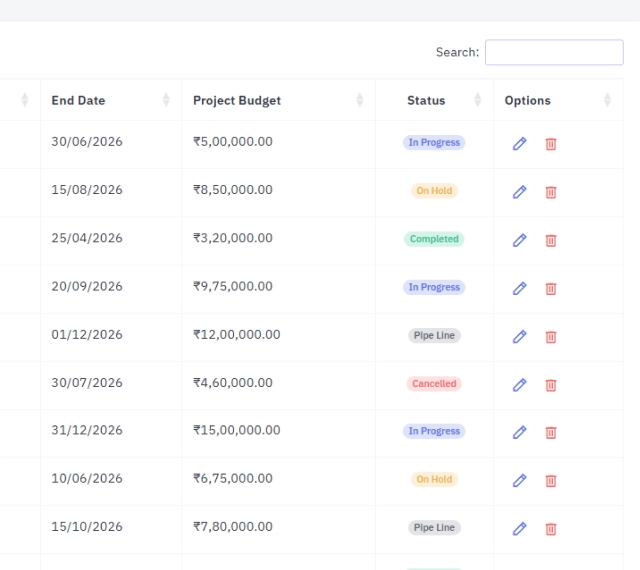Screen dimensions: 640x570
Task: Edit project with ₹12,00,000.00 budget
Action: click(520, 336)
